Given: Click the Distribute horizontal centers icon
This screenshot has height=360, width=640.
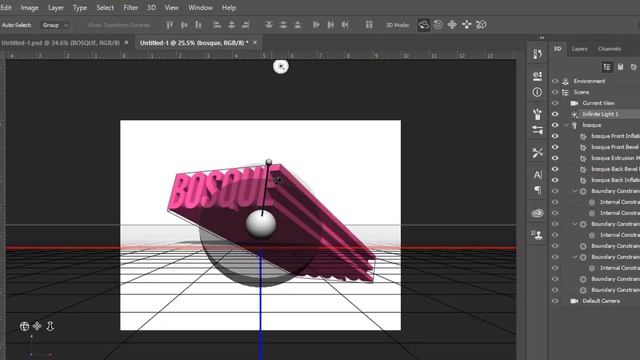Looking at the screenshot, I should click(x=331, y=25).
